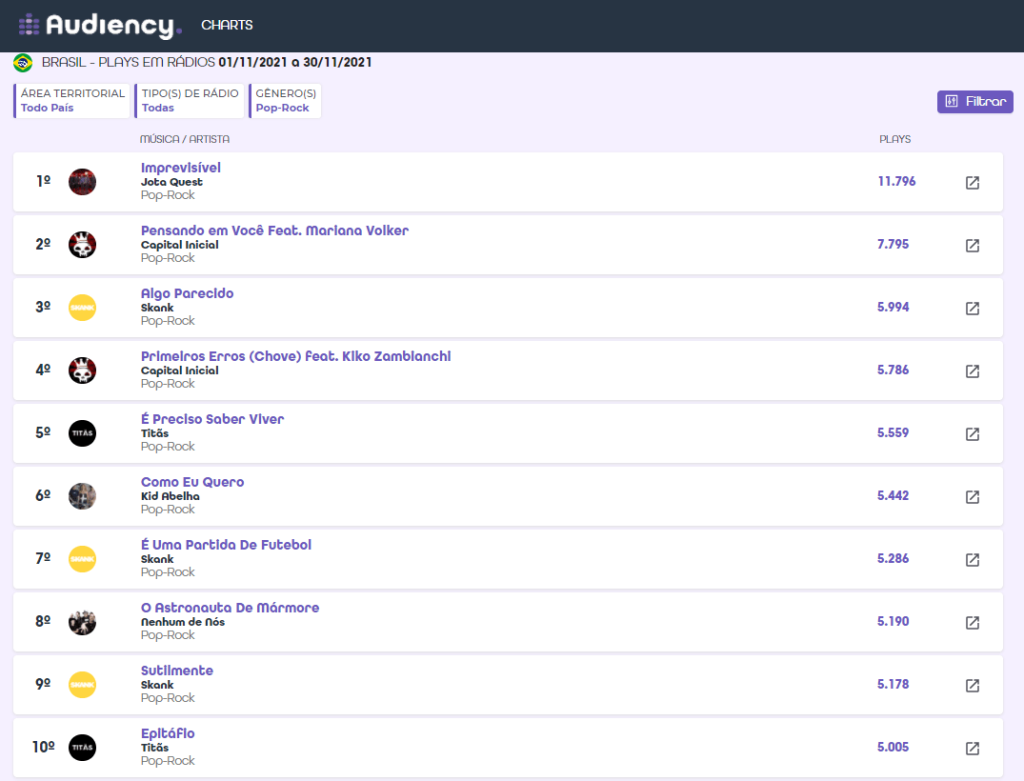The image size is (1024, 781).
Task: Click the date range 01/11/2021 a 30/11/2021
Action: pyautogui.click(x=295, y=63)
